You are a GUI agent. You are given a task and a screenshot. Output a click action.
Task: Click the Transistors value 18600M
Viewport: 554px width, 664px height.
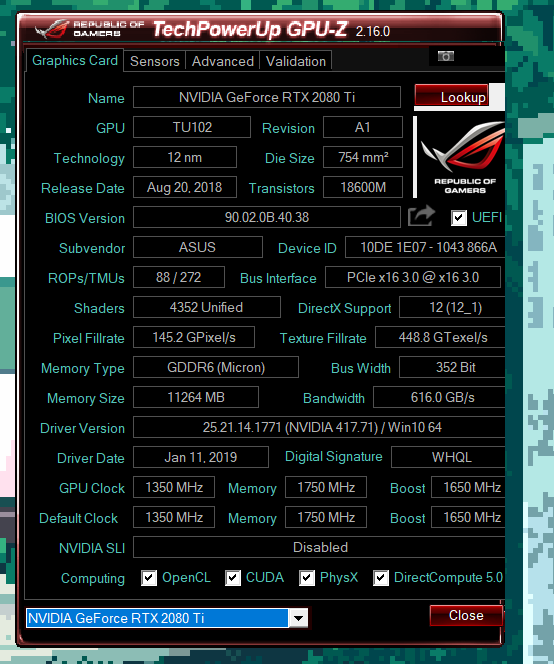tap(363, 187)
